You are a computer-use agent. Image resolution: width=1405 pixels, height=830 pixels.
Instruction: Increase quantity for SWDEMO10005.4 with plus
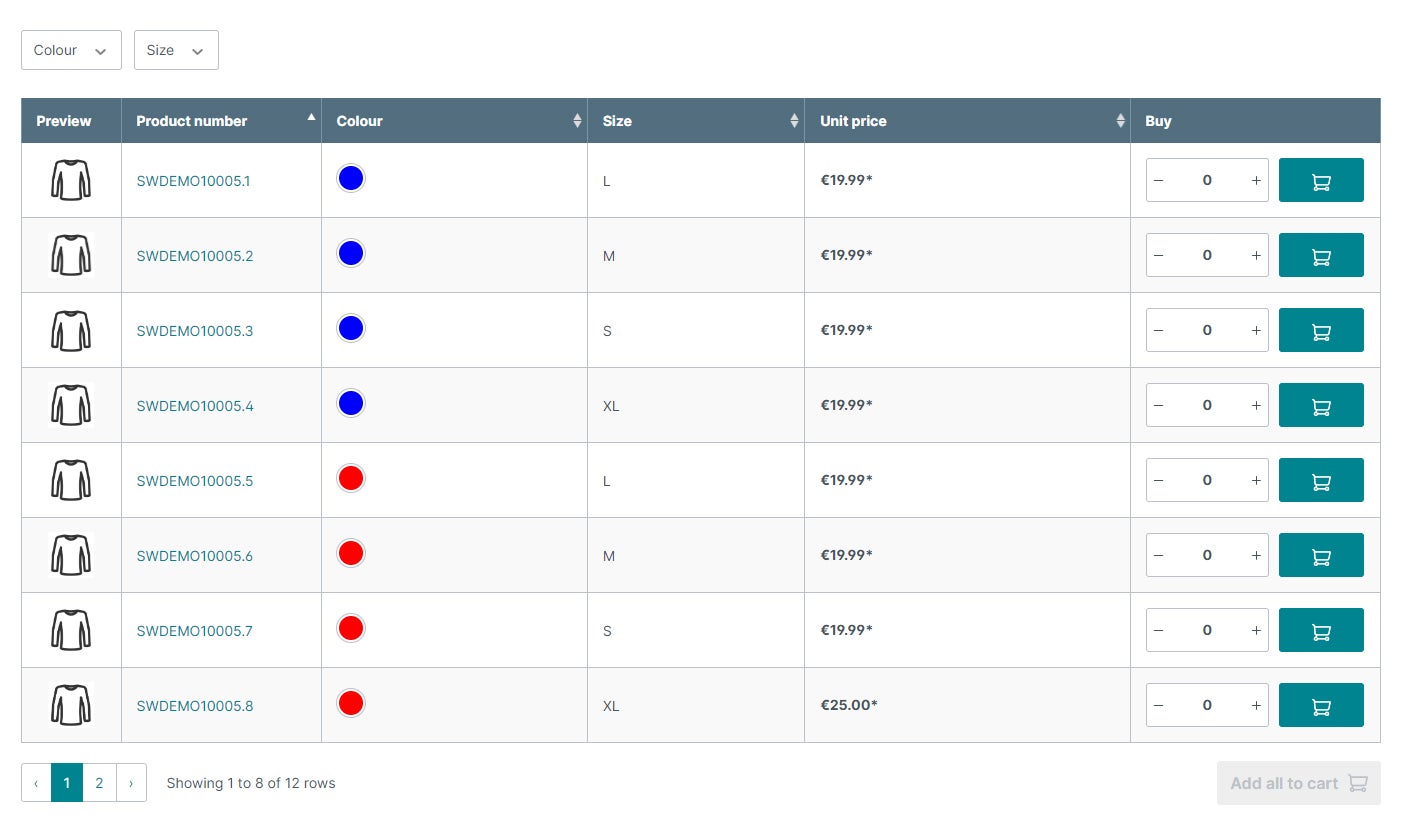(1256, 405)
